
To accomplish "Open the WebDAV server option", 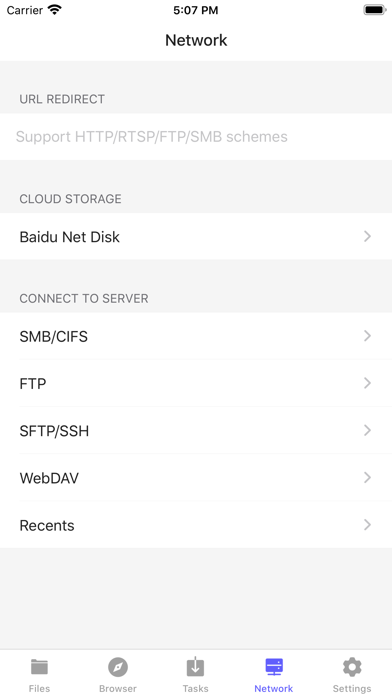I will point(196,478).
